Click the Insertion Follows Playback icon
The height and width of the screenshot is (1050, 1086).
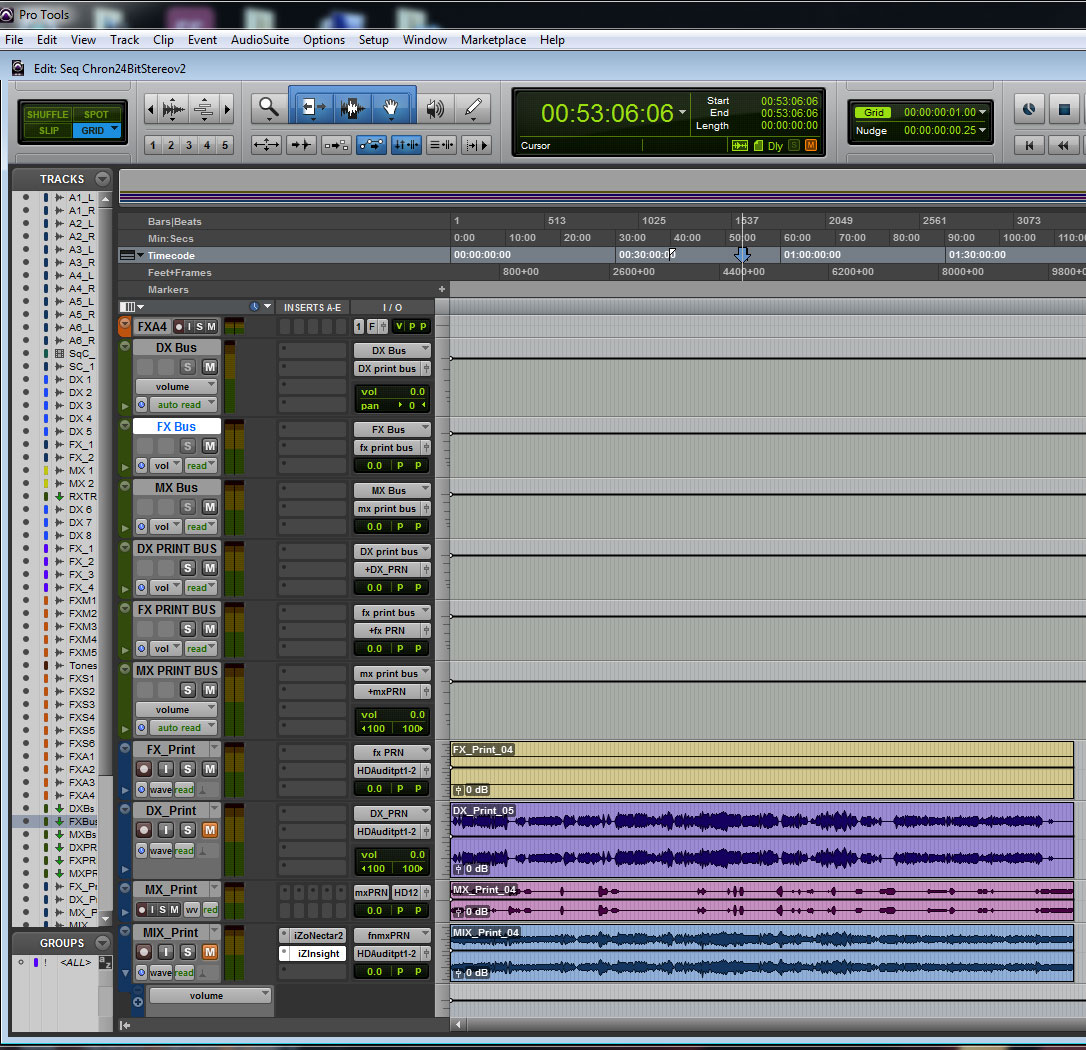coord(477,145)
